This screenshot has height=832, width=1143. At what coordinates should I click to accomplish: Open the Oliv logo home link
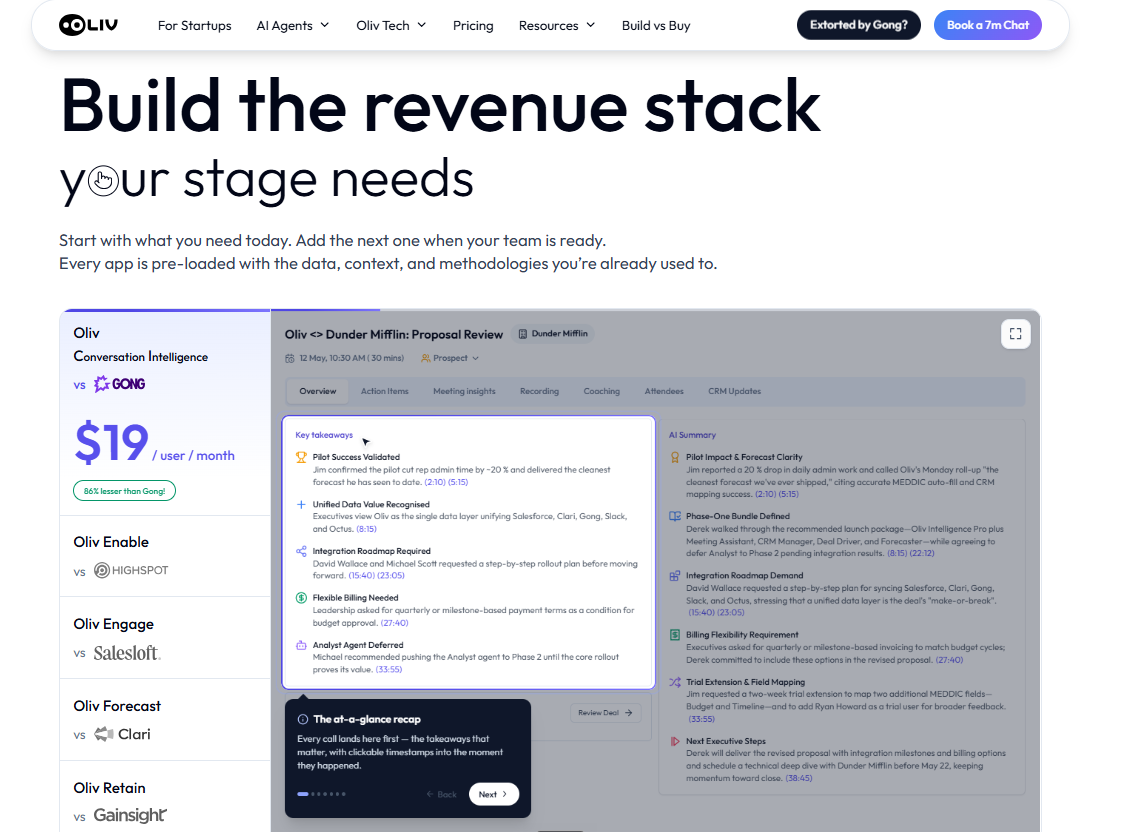coord(88,26)
